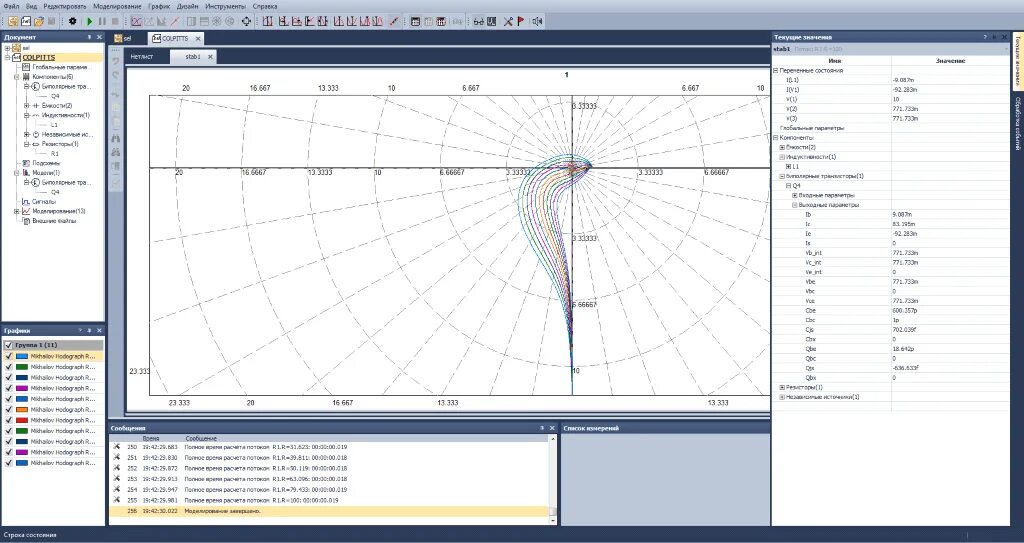1024x543 pixels.
Task: Click the light blue swatch of first trace
Action: [x=22, y=357]
